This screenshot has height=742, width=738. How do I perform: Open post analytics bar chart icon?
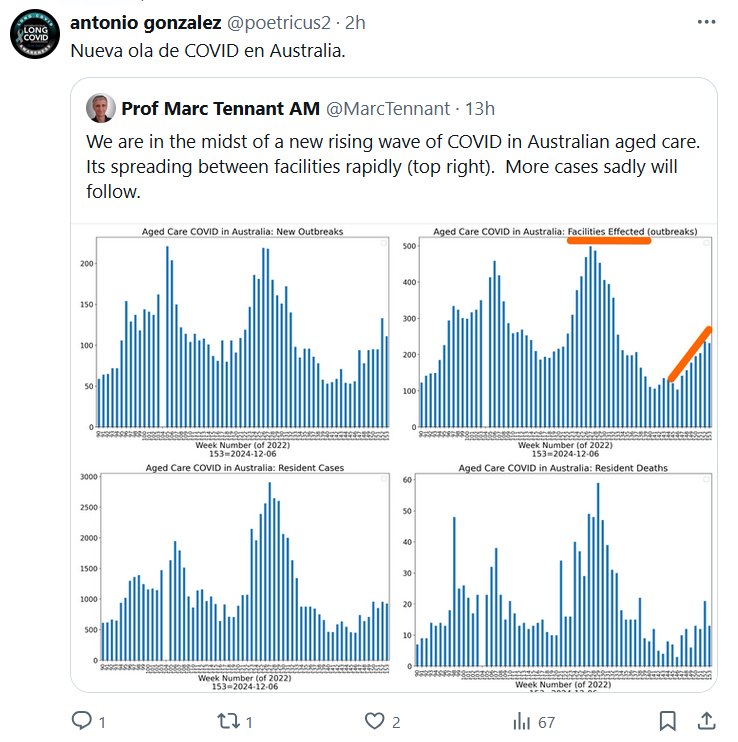pos(521,720)
